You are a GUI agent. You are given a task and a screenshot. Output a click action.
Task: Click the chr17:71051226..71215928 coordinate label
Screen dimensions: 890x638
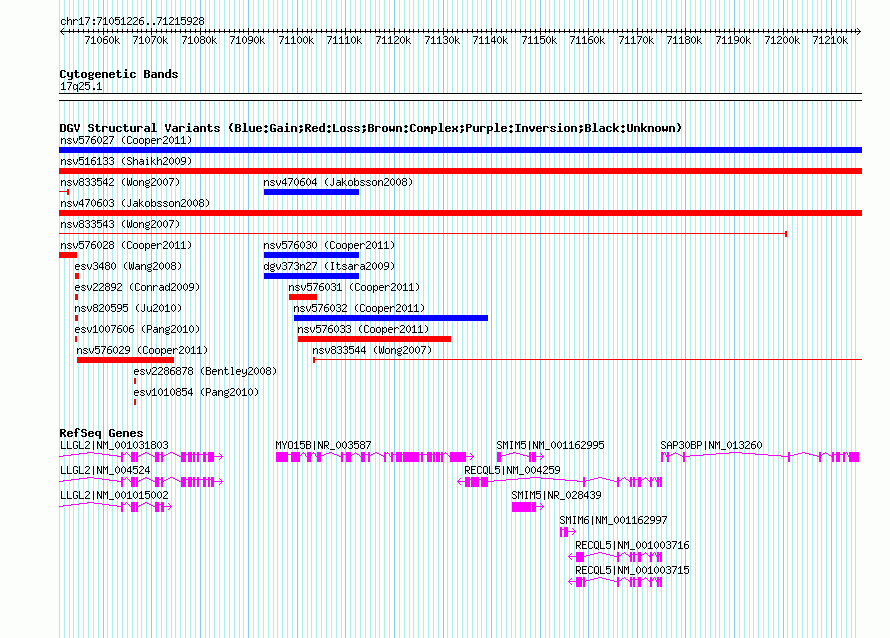(x=132, y=21)
